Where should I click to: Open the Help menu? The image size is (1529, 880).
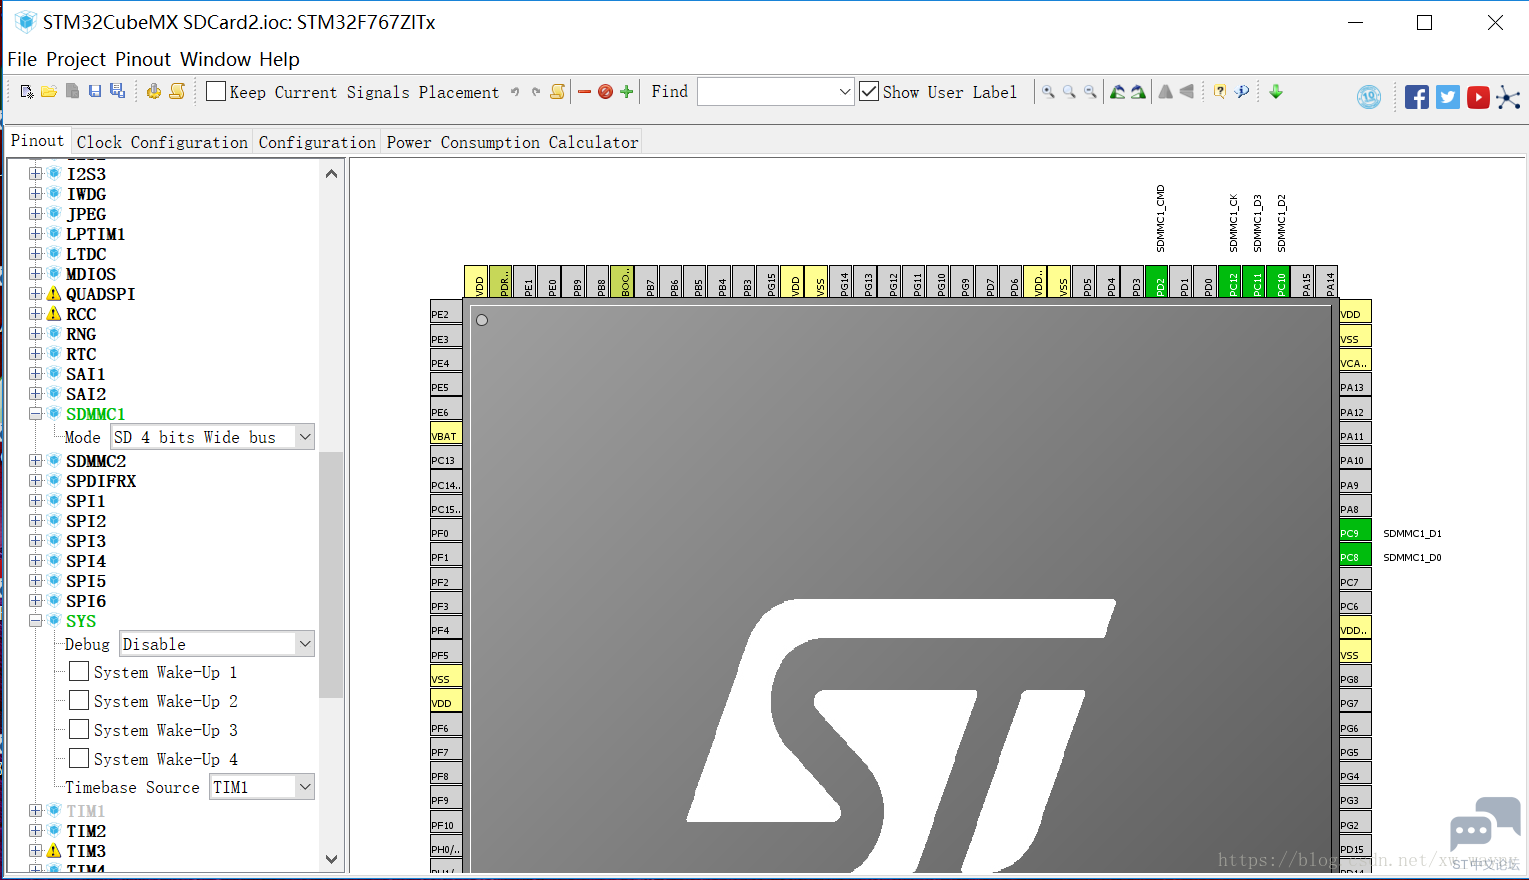pyautogui.click(x=279, y=59)
